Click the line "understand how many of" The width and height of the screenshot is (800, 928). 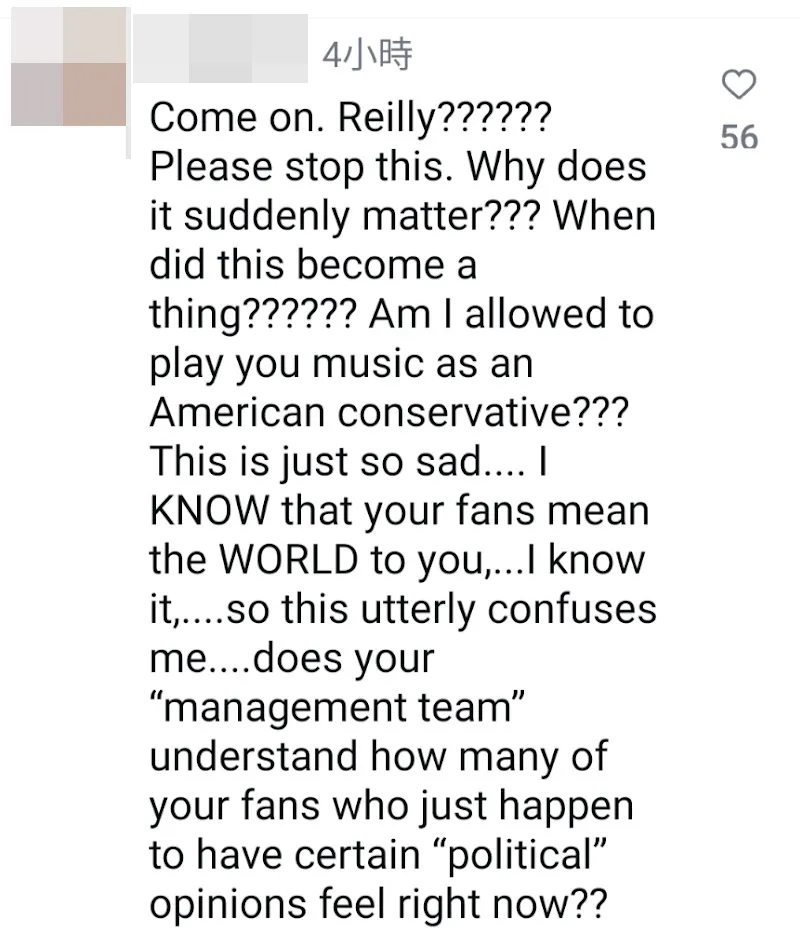point(378,755)
